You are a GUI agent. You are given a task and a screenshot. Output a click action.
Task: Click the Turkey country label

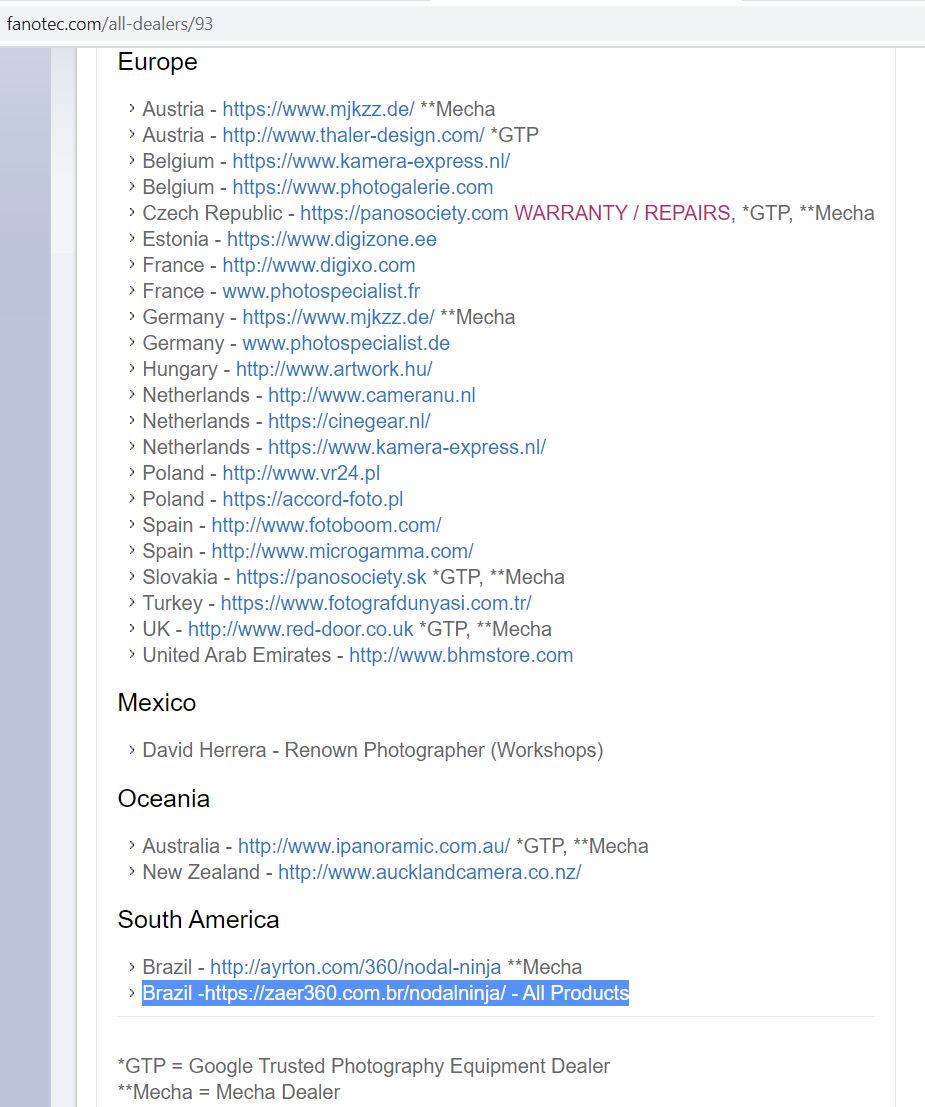pos(172,604)
